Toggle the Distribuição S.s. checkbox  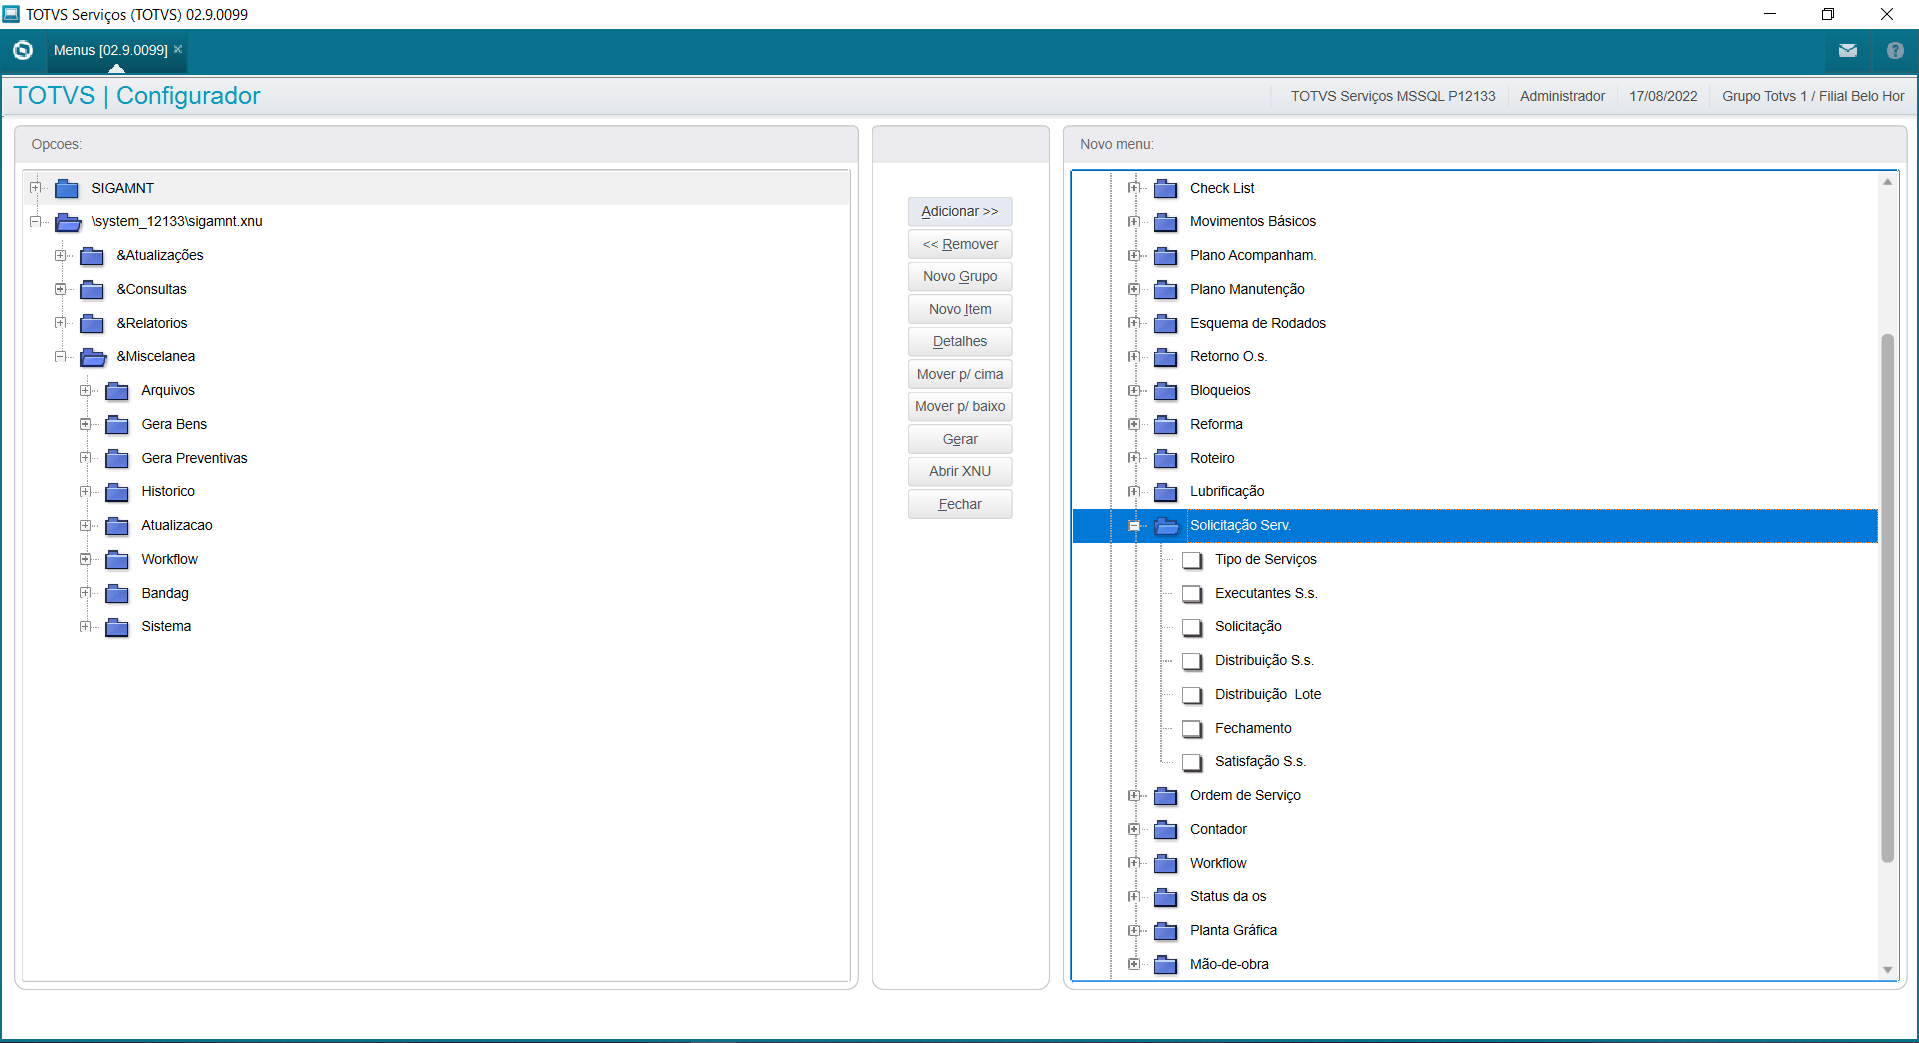[x=1192, y=661]
